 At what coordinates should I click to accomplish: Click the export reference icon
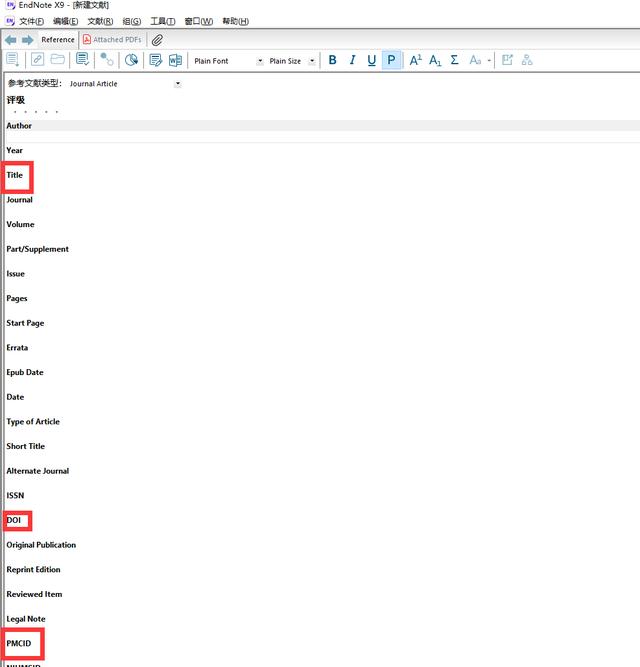507,60
